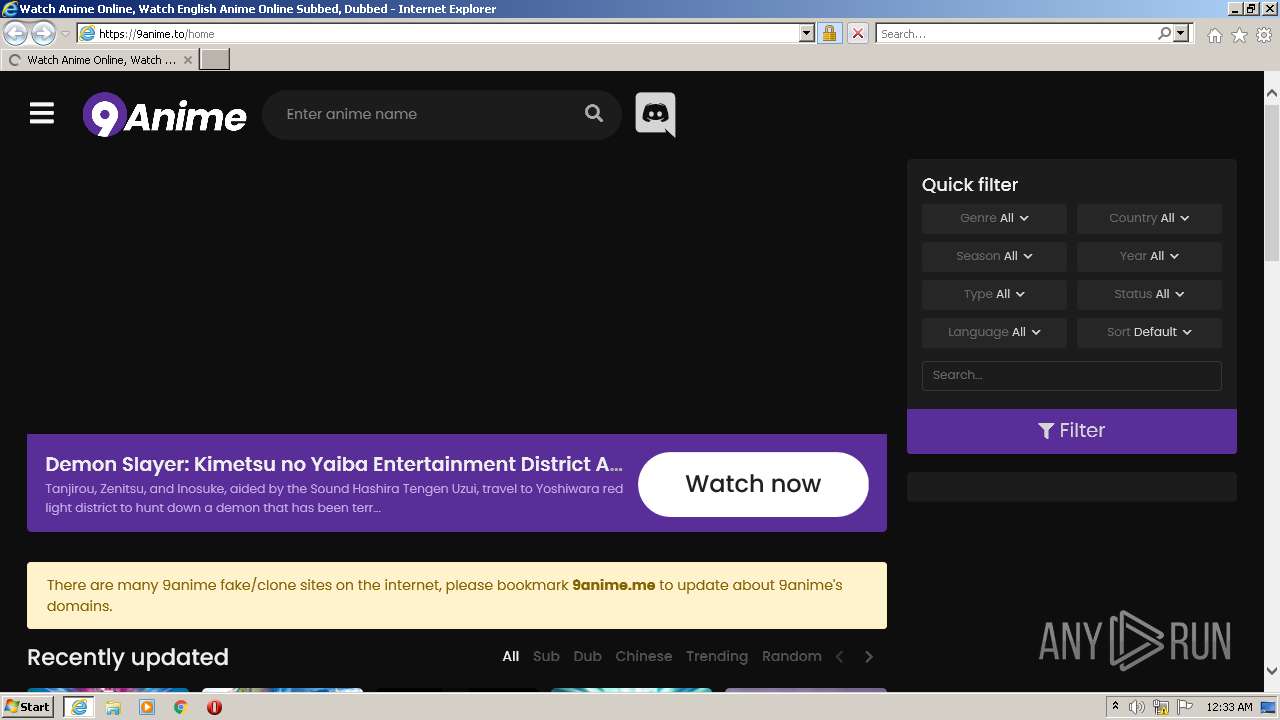Launch Chrome from taskbar

coord(181,707)
